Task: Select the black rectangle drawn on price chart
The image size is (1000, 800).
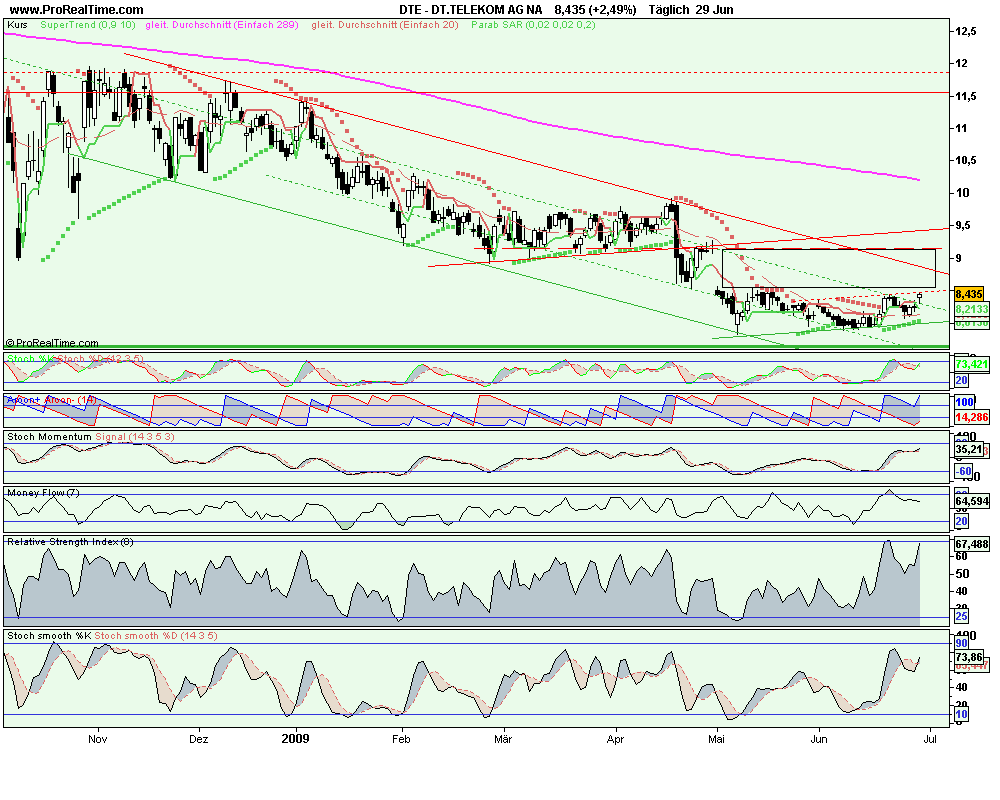Action: click(x=828, y=269)
